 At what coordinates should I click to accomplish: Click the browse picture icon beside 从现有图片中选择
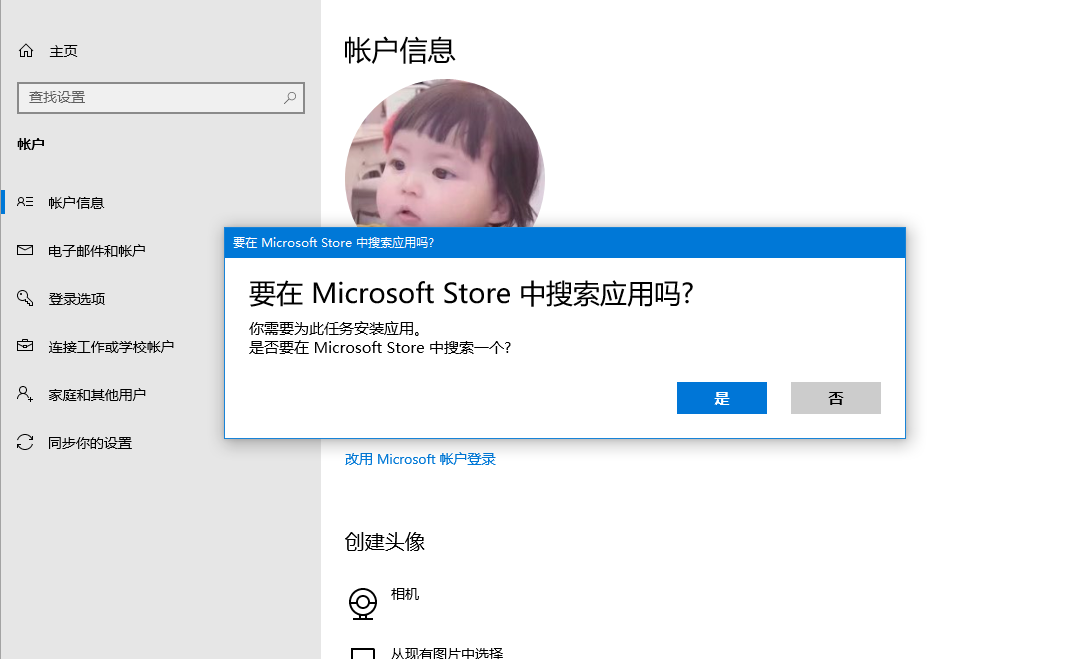coord(363,653)
